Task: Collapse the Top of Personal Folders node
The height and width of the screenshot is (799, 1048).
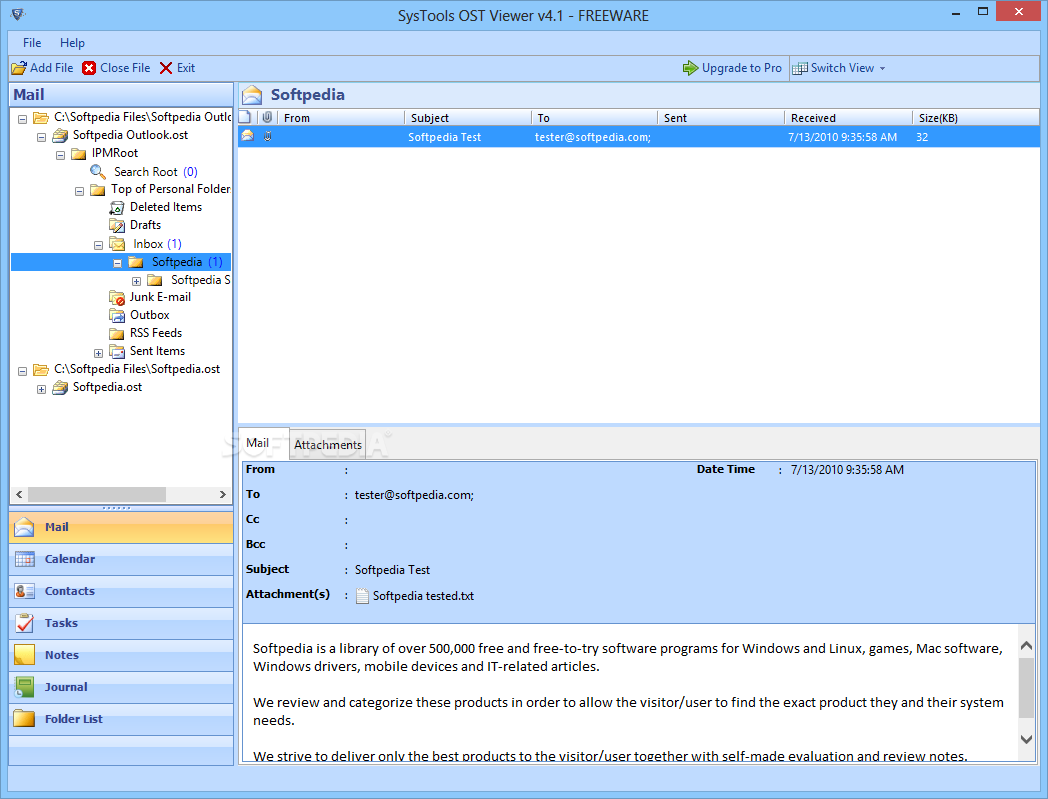Action: [80, 191]
